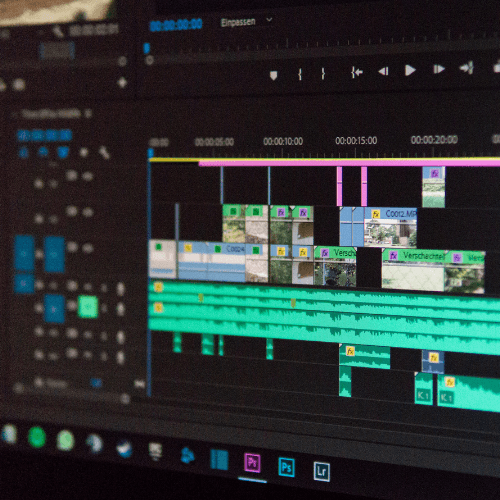Go to Out point
Viewport: 500px width, 500px height.
(x=467, y=68)
